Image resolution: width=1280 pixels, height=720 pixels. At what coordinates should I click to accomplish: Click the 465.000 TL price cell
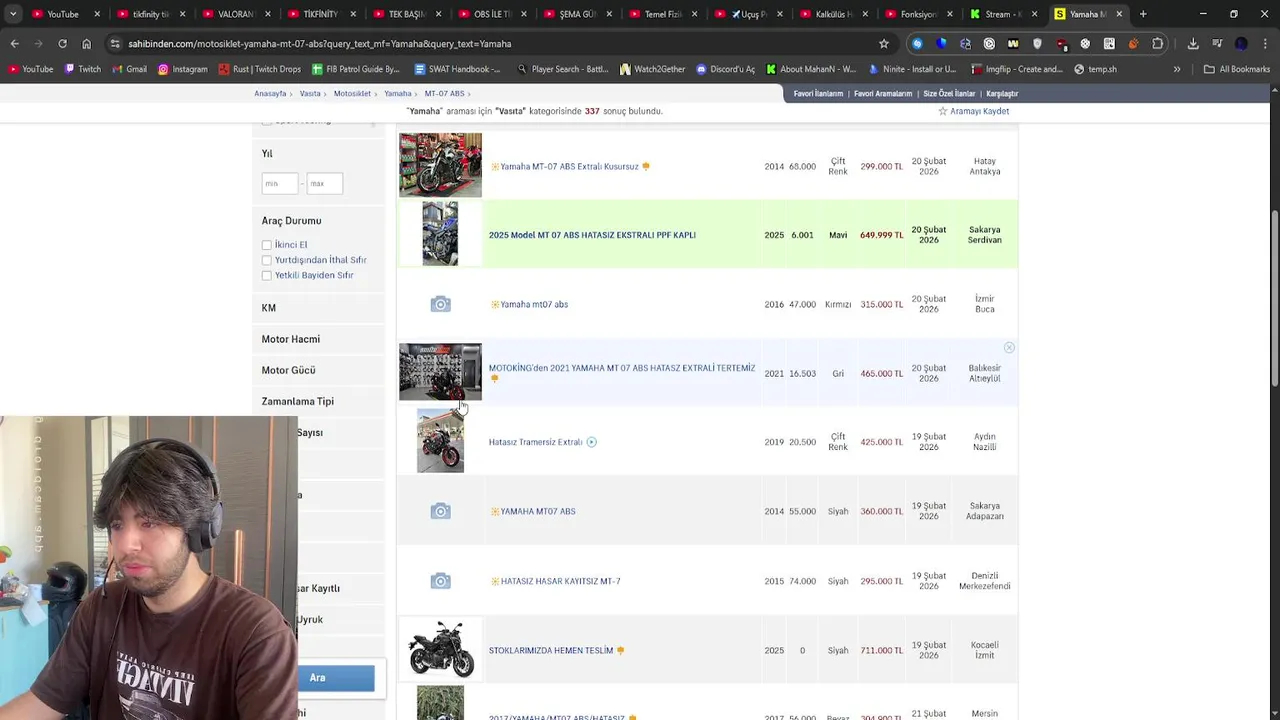[881, 374]
